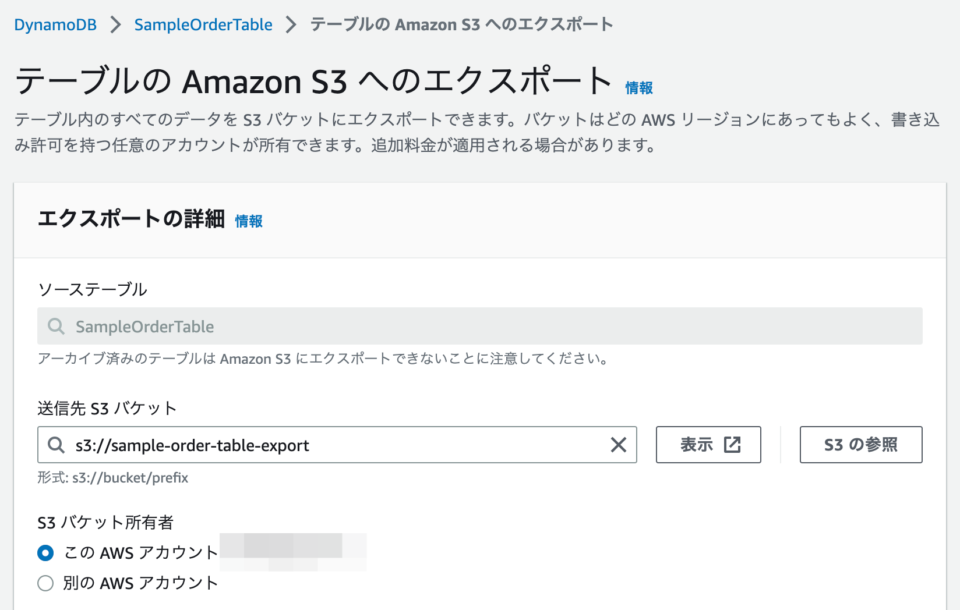This screenshot has width=960, height=610.
Task: Click the search icon in the ソーステーブル field
Action: [57, 327]
